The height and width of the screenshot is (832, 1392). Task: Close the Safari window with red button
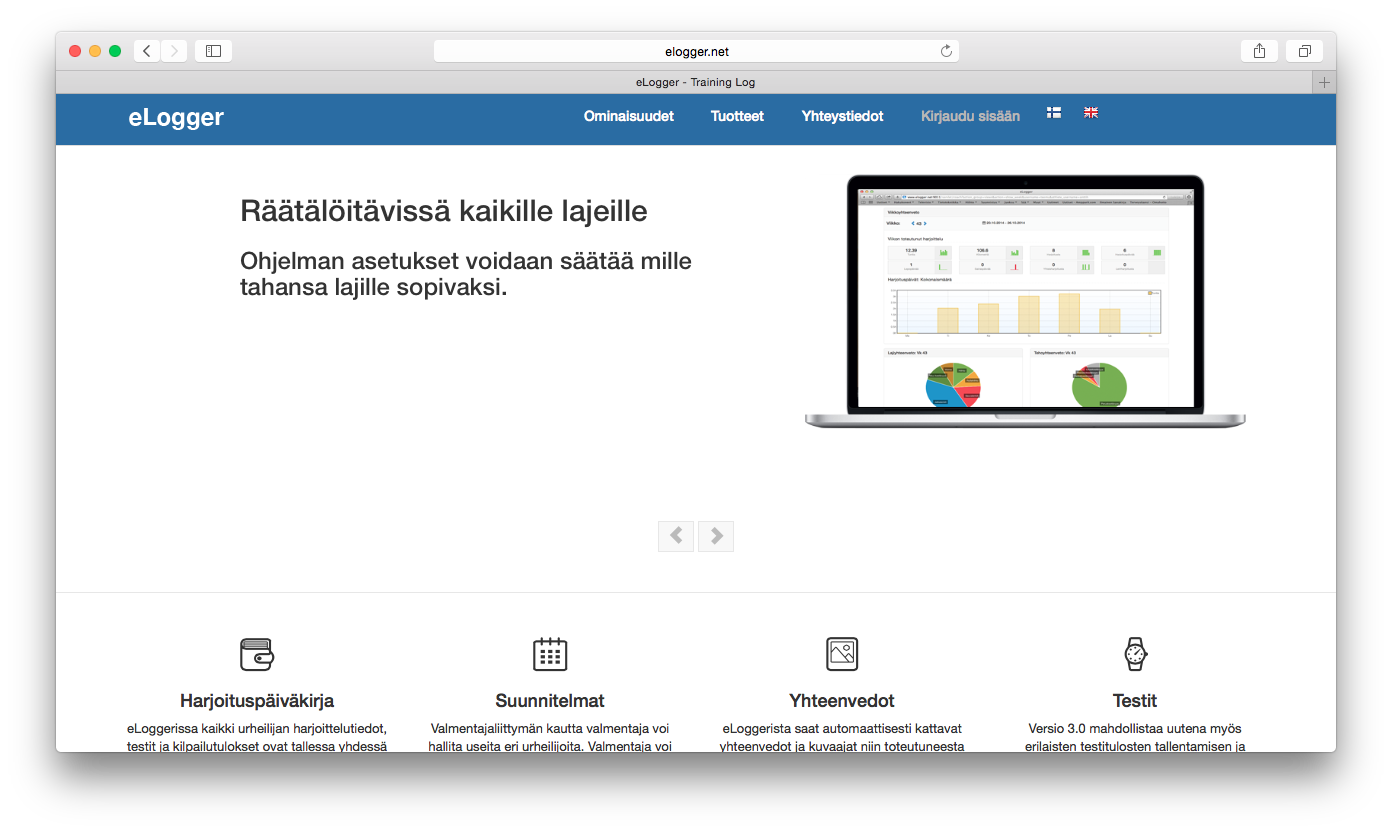coord(75,51)
